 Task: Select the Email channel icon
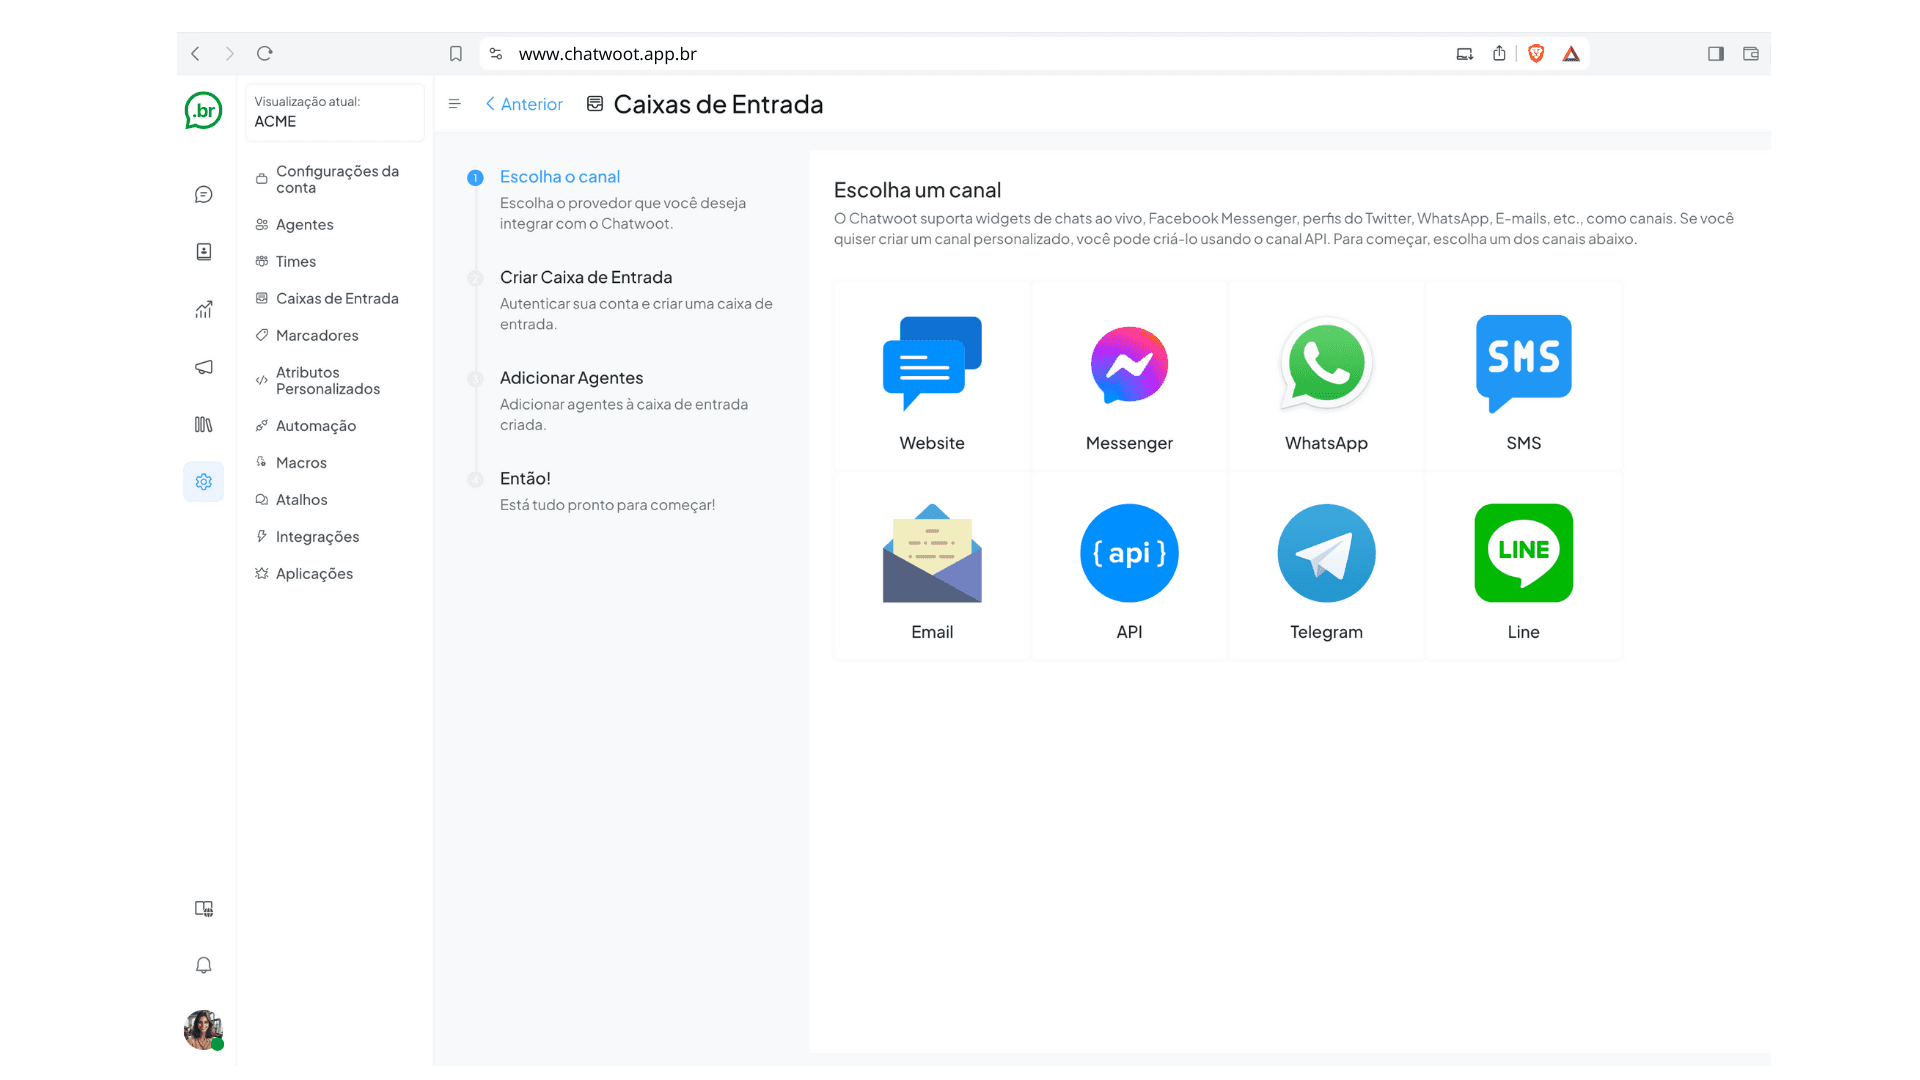click(x=931, y=553)
